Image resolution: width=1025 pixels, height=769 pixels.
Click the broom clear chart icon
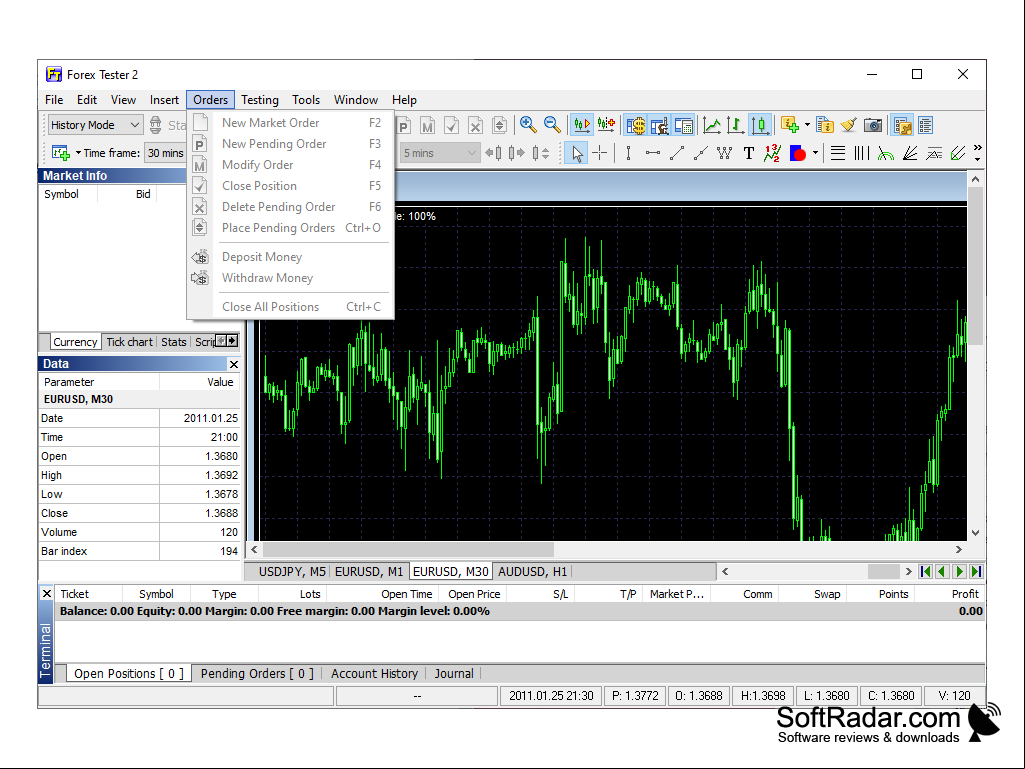849,125
